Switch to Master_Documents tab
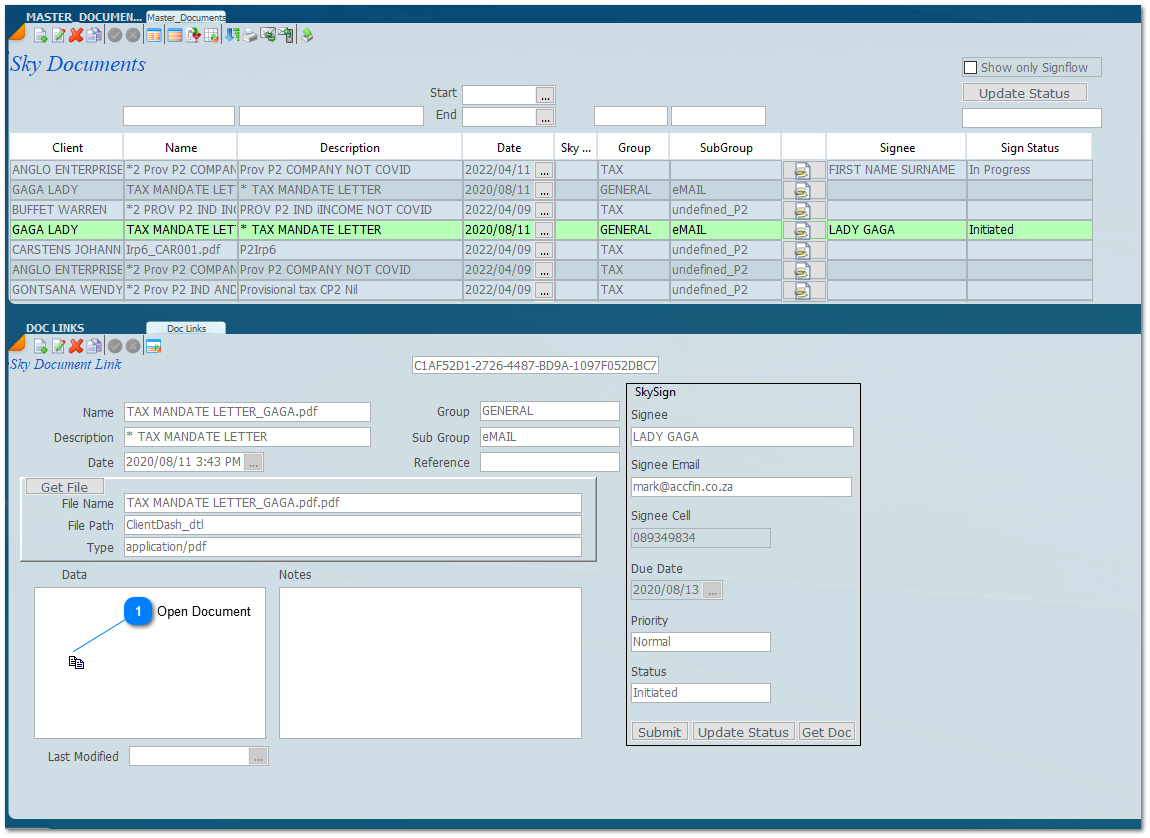Screen dimensions: 1150x838 [x=186, y=17]
